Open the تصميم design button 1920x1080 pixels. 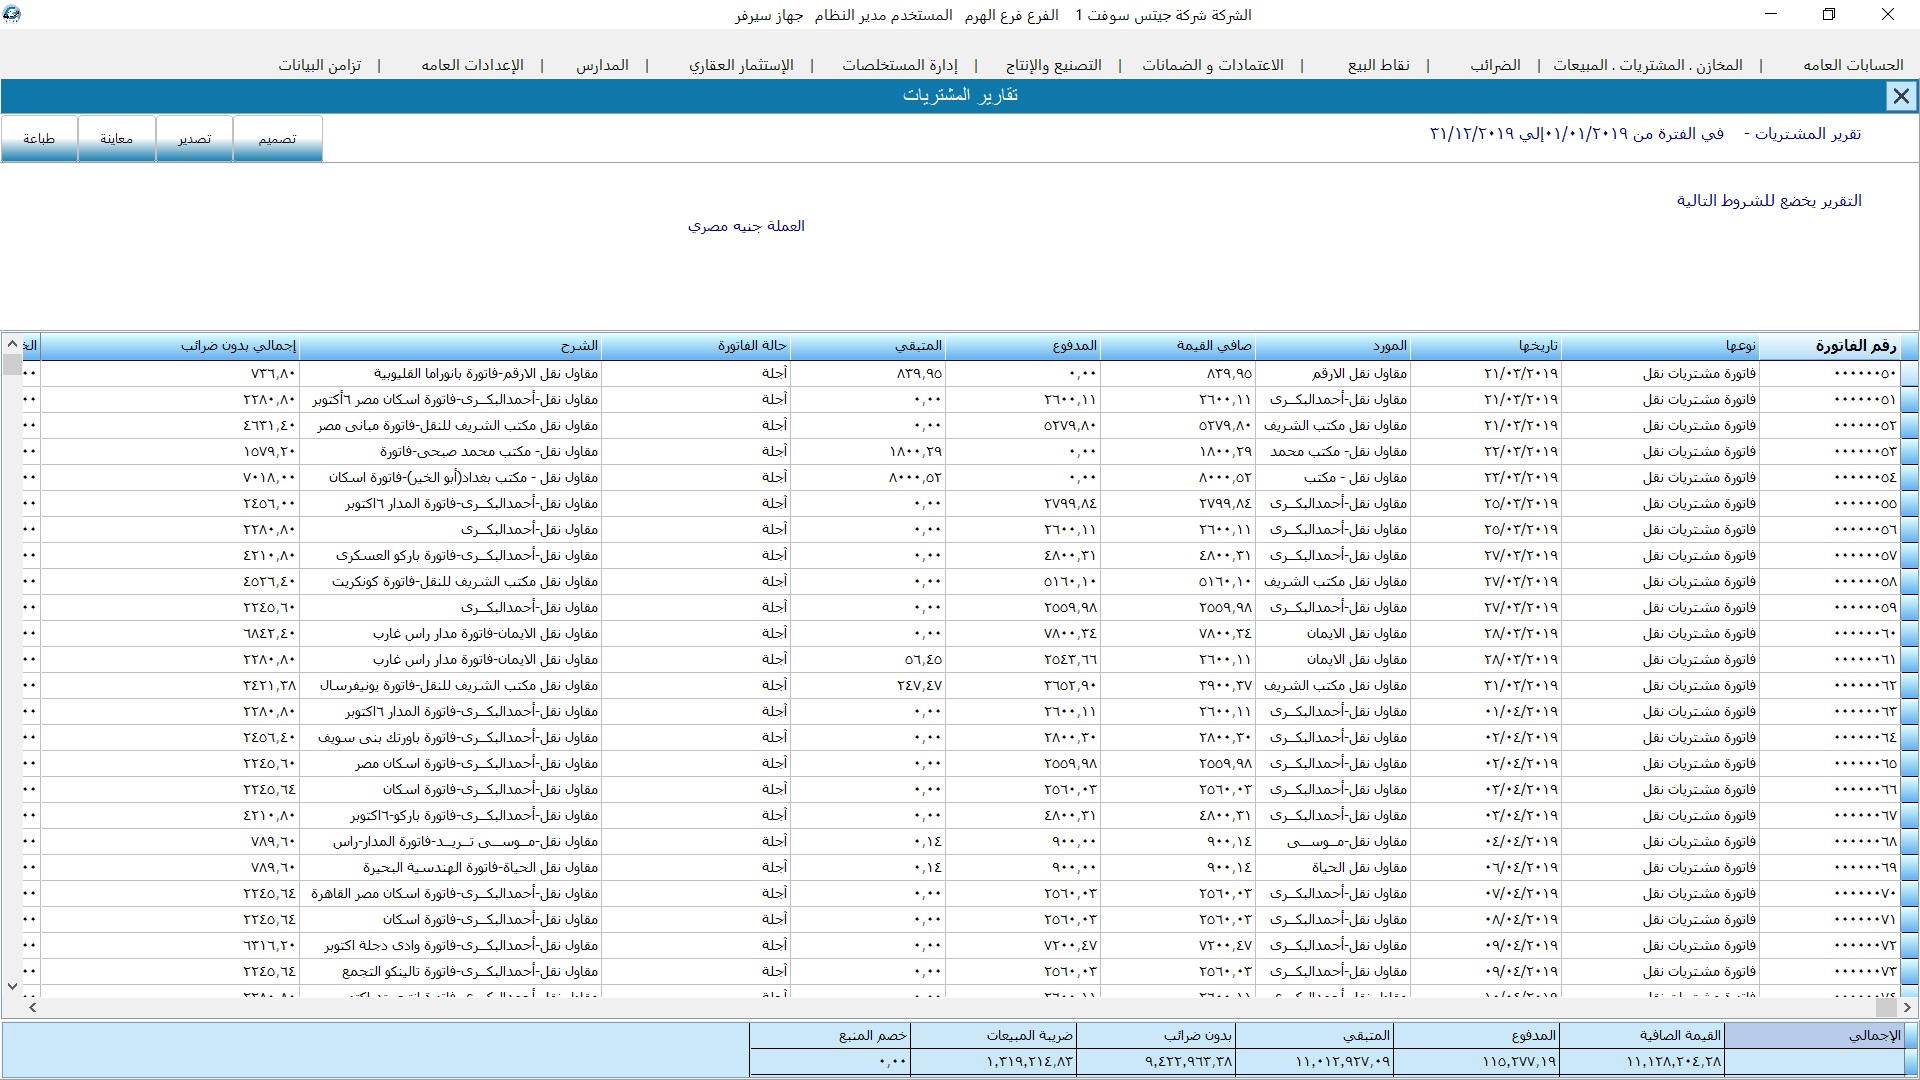click(x=277, y=138)
